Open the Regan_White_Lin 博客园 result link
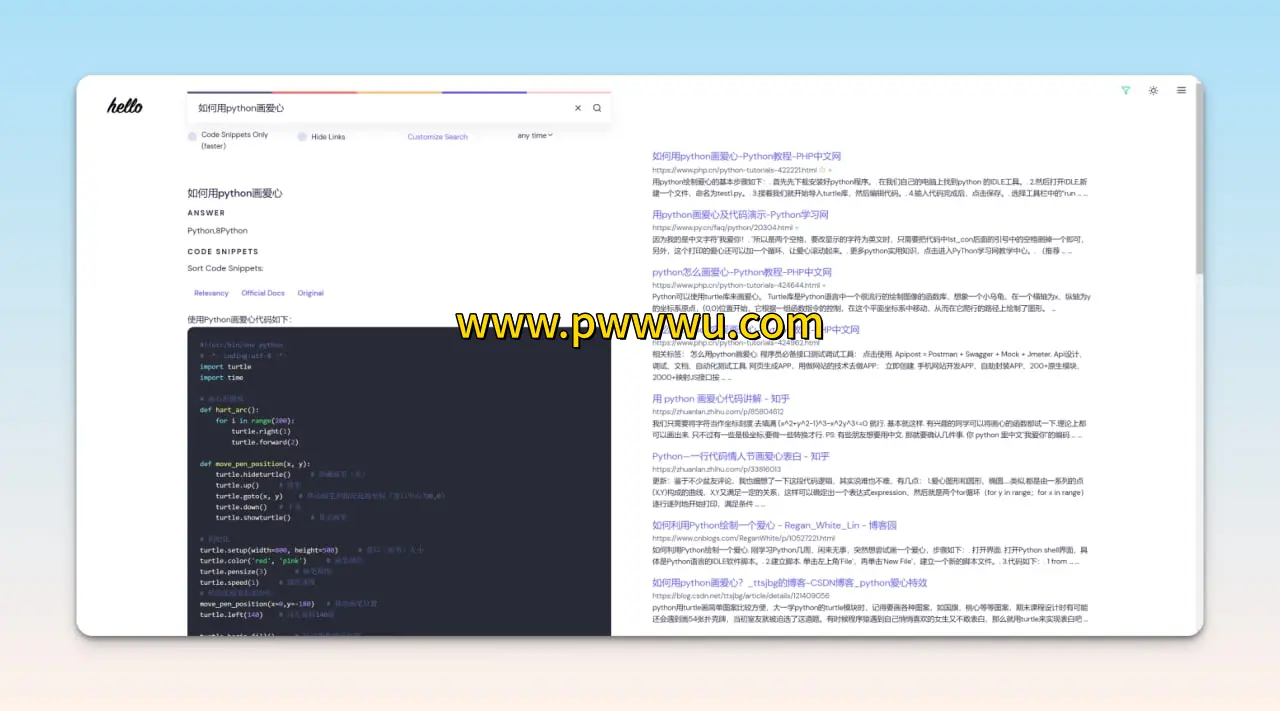This screenshot has height=711, width=1280. (x=774, y=525)
